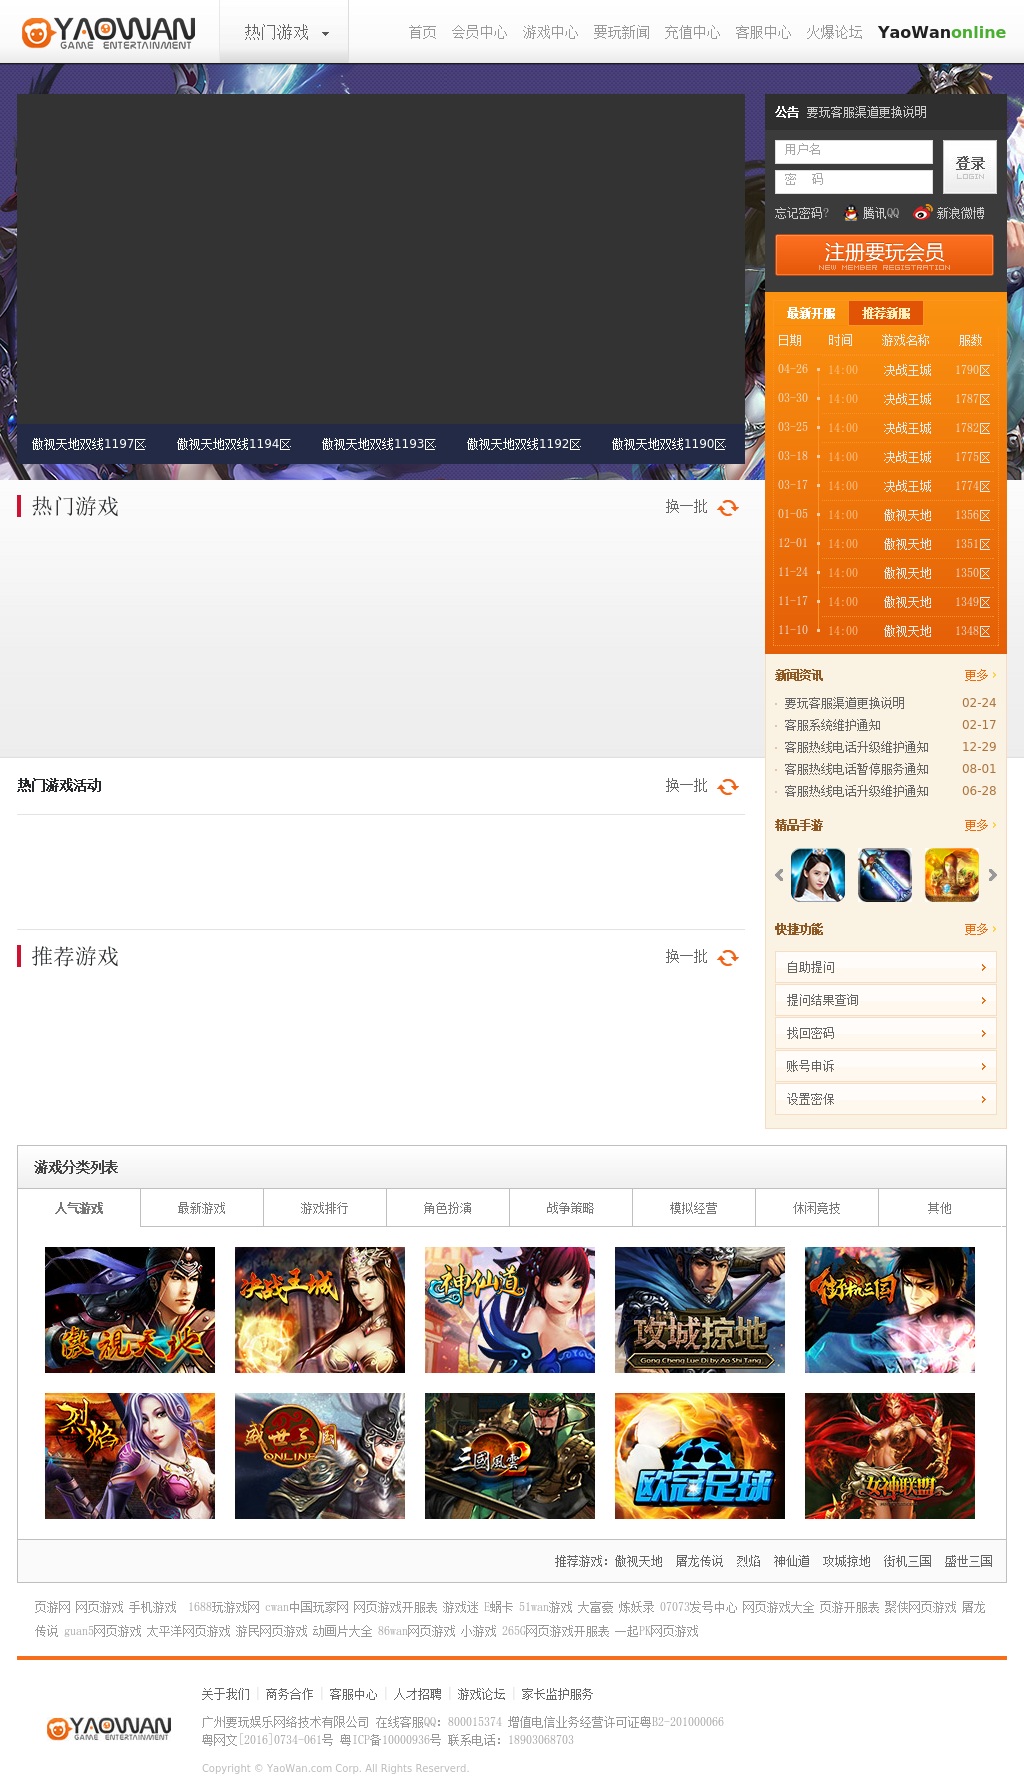Open the 热门游戏 dropdown menu
The height and width of the screenshot is (1787, 1024).
coord(285,33)
